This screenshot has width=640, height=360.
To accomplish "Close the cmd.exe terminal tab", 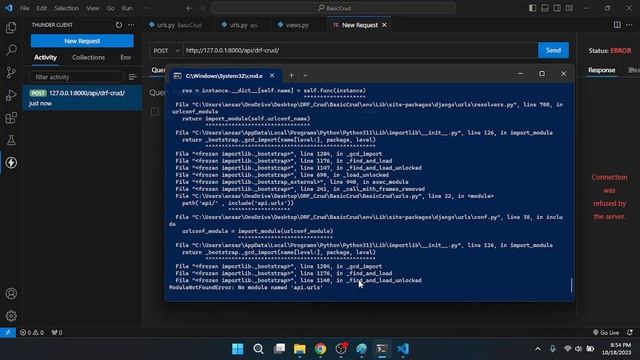I will pyautogui.click(x=272, y=76).
